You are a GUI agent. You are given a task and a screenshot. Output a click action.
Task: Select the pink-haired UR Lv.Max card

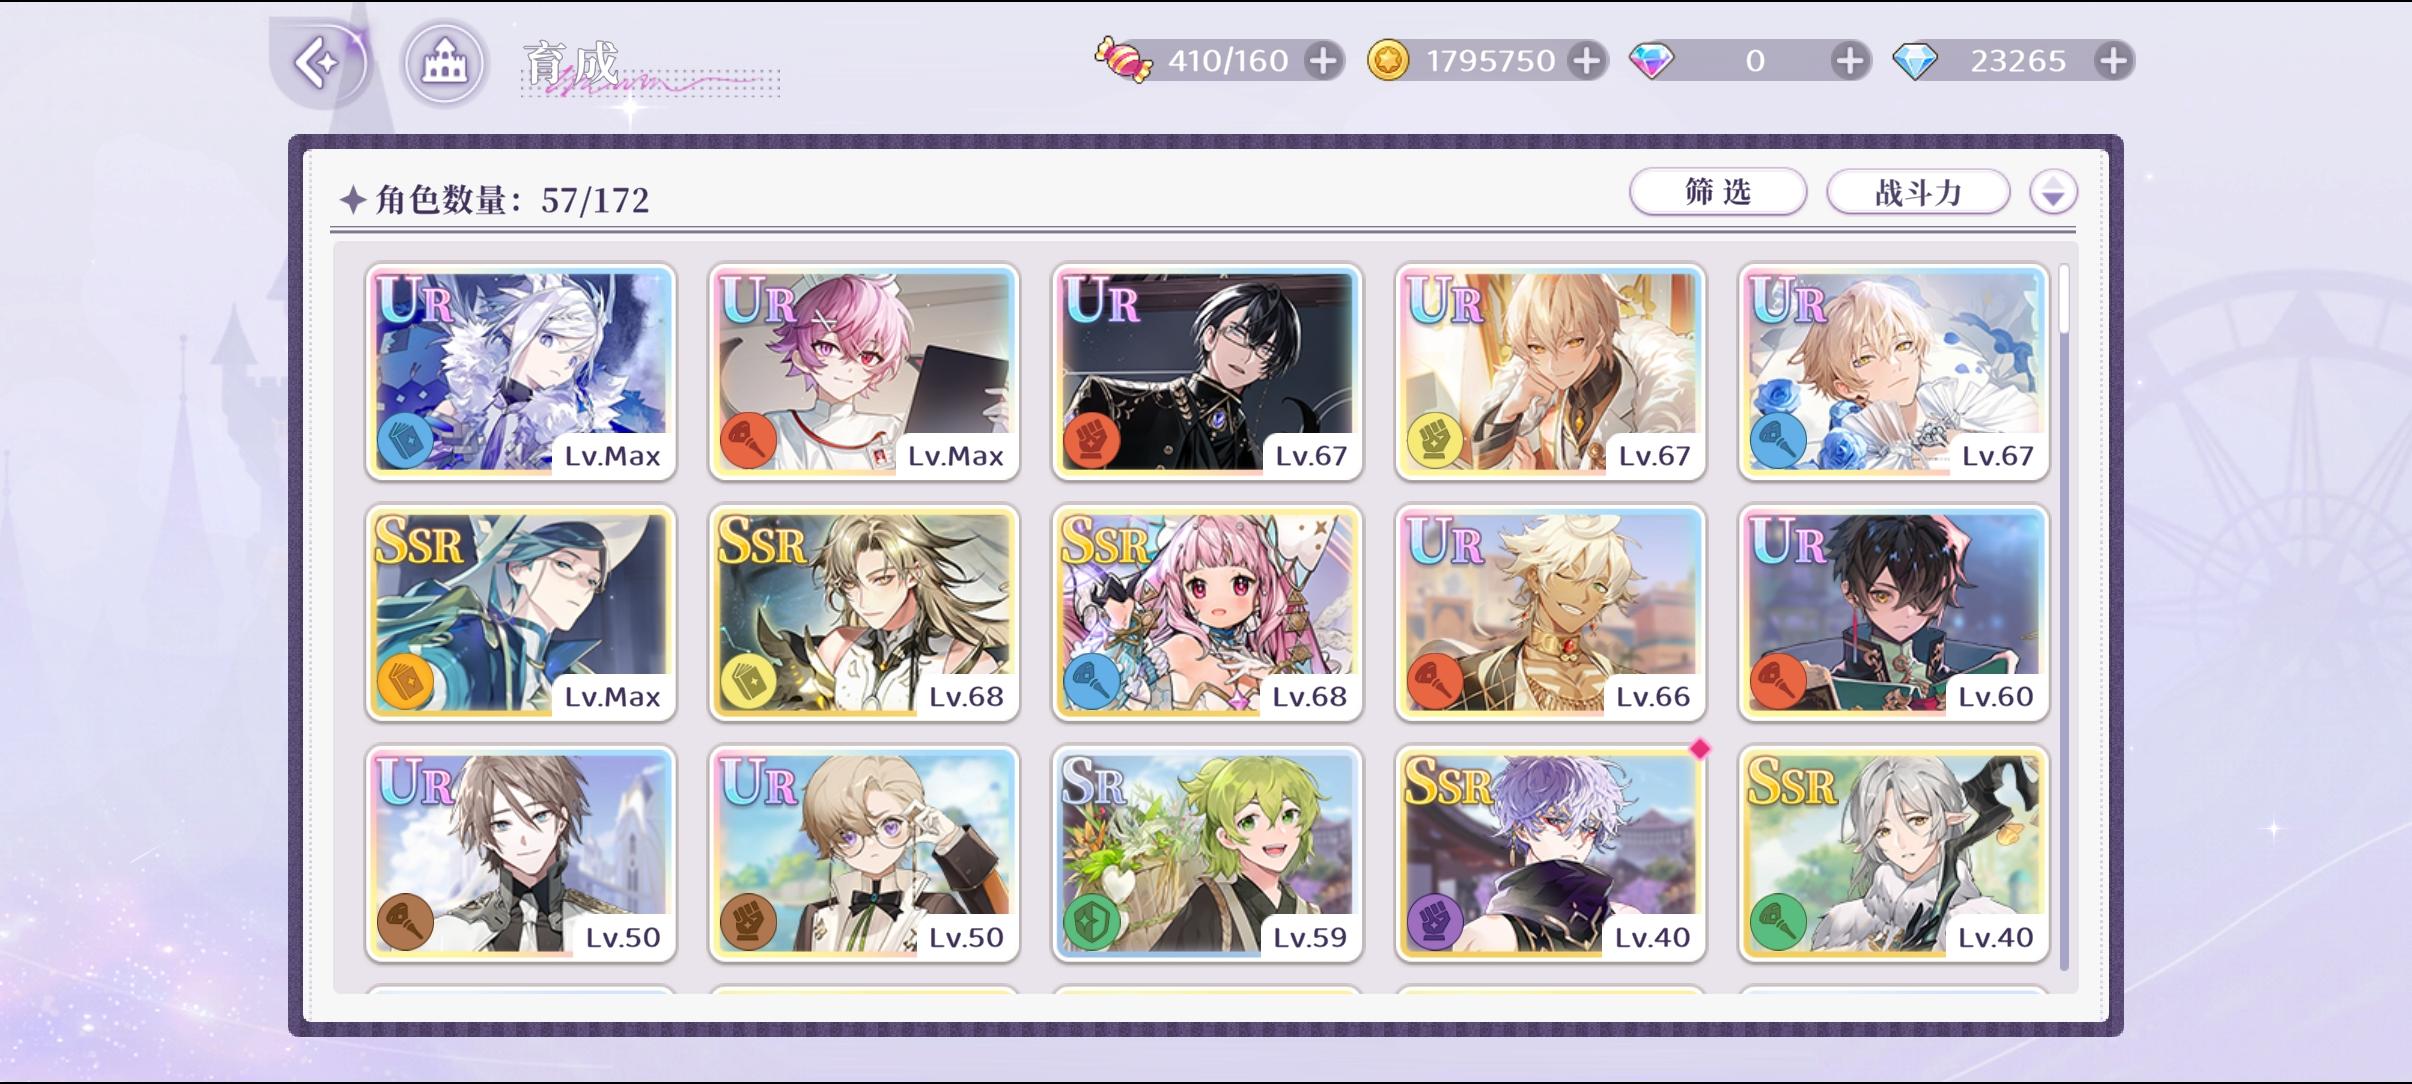(x=864, y=372)
